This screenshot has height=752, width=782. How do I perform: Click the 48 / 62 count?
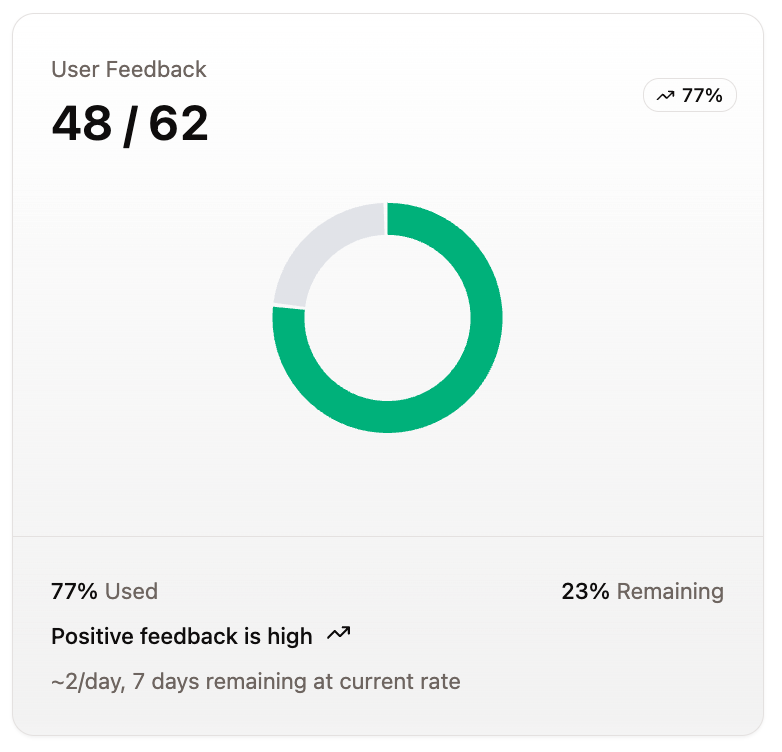coord(130,124)
